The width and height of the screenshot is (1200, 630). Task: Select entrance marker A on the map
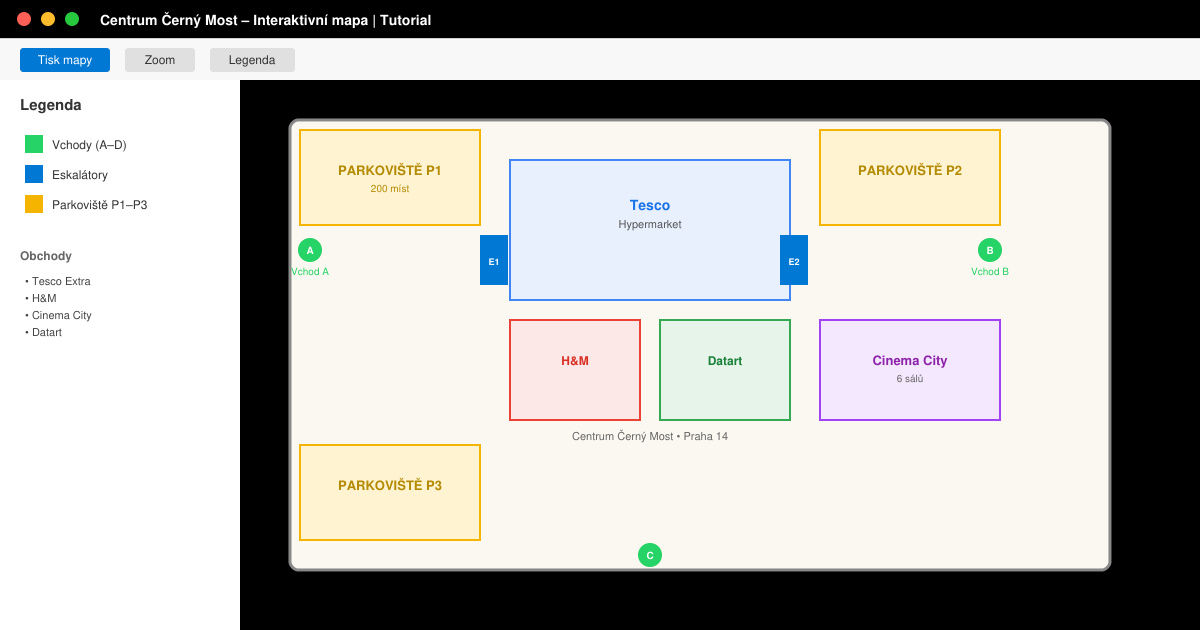310,250
